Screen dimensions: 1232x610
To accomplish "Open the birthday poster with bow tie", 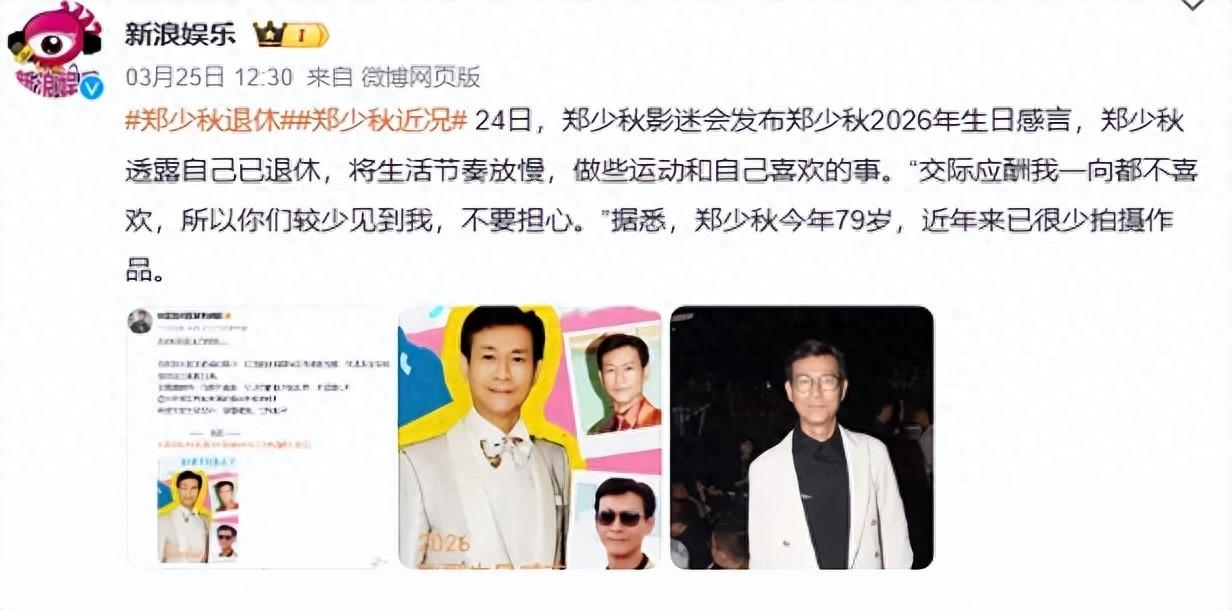I will (x=530, y=437).
